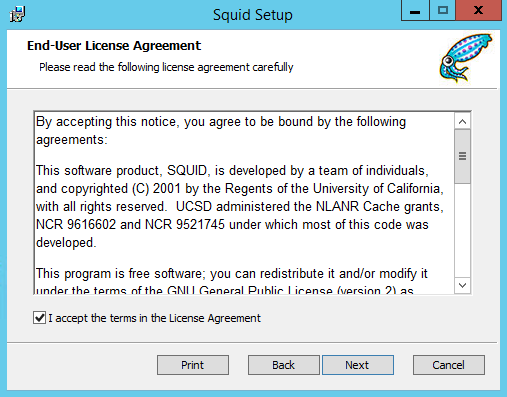
Task: Click the license scrollbar thumb
Action: point(462,156)
